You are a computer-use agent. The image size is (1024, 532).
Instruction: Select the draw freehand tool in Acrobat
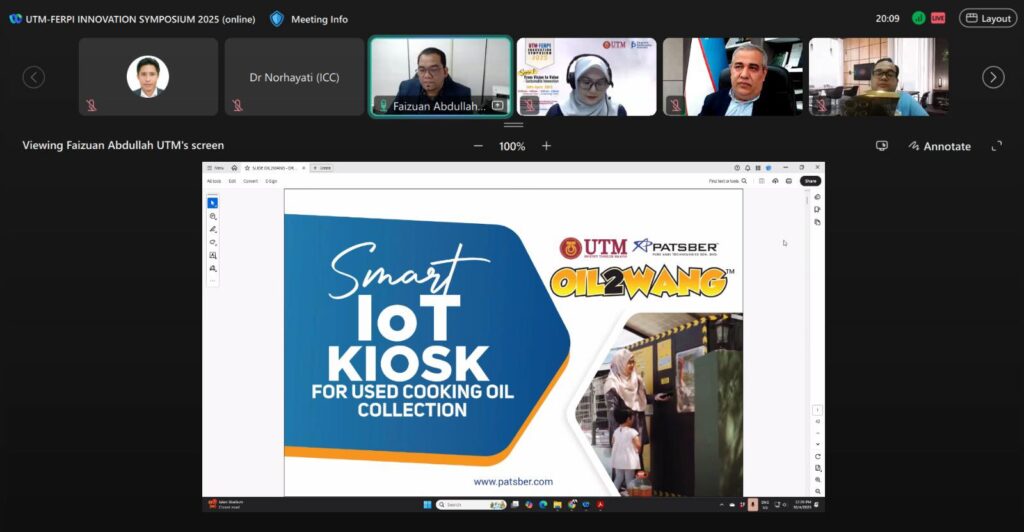[213, 242]
